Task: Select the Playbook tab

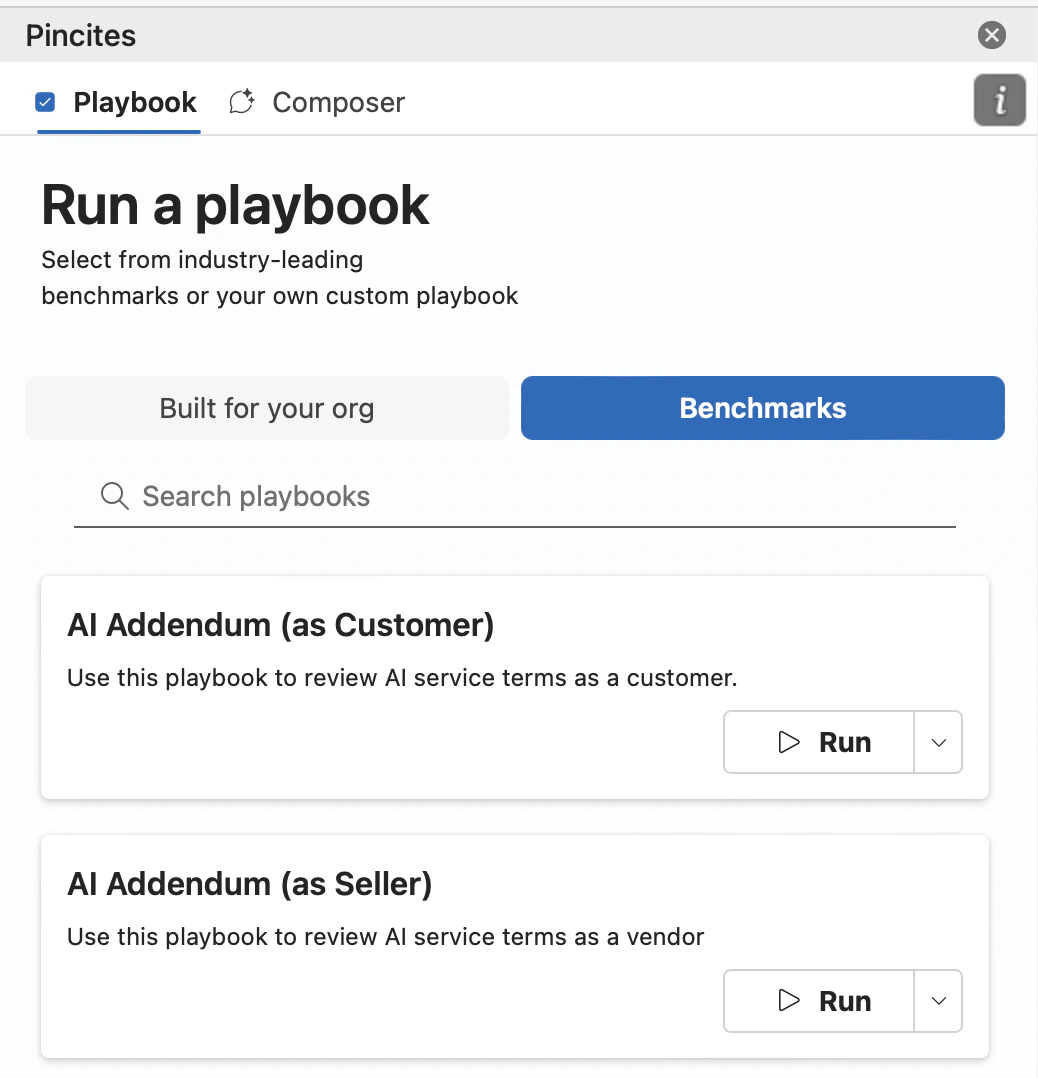Action: click(x=134, y=101)
